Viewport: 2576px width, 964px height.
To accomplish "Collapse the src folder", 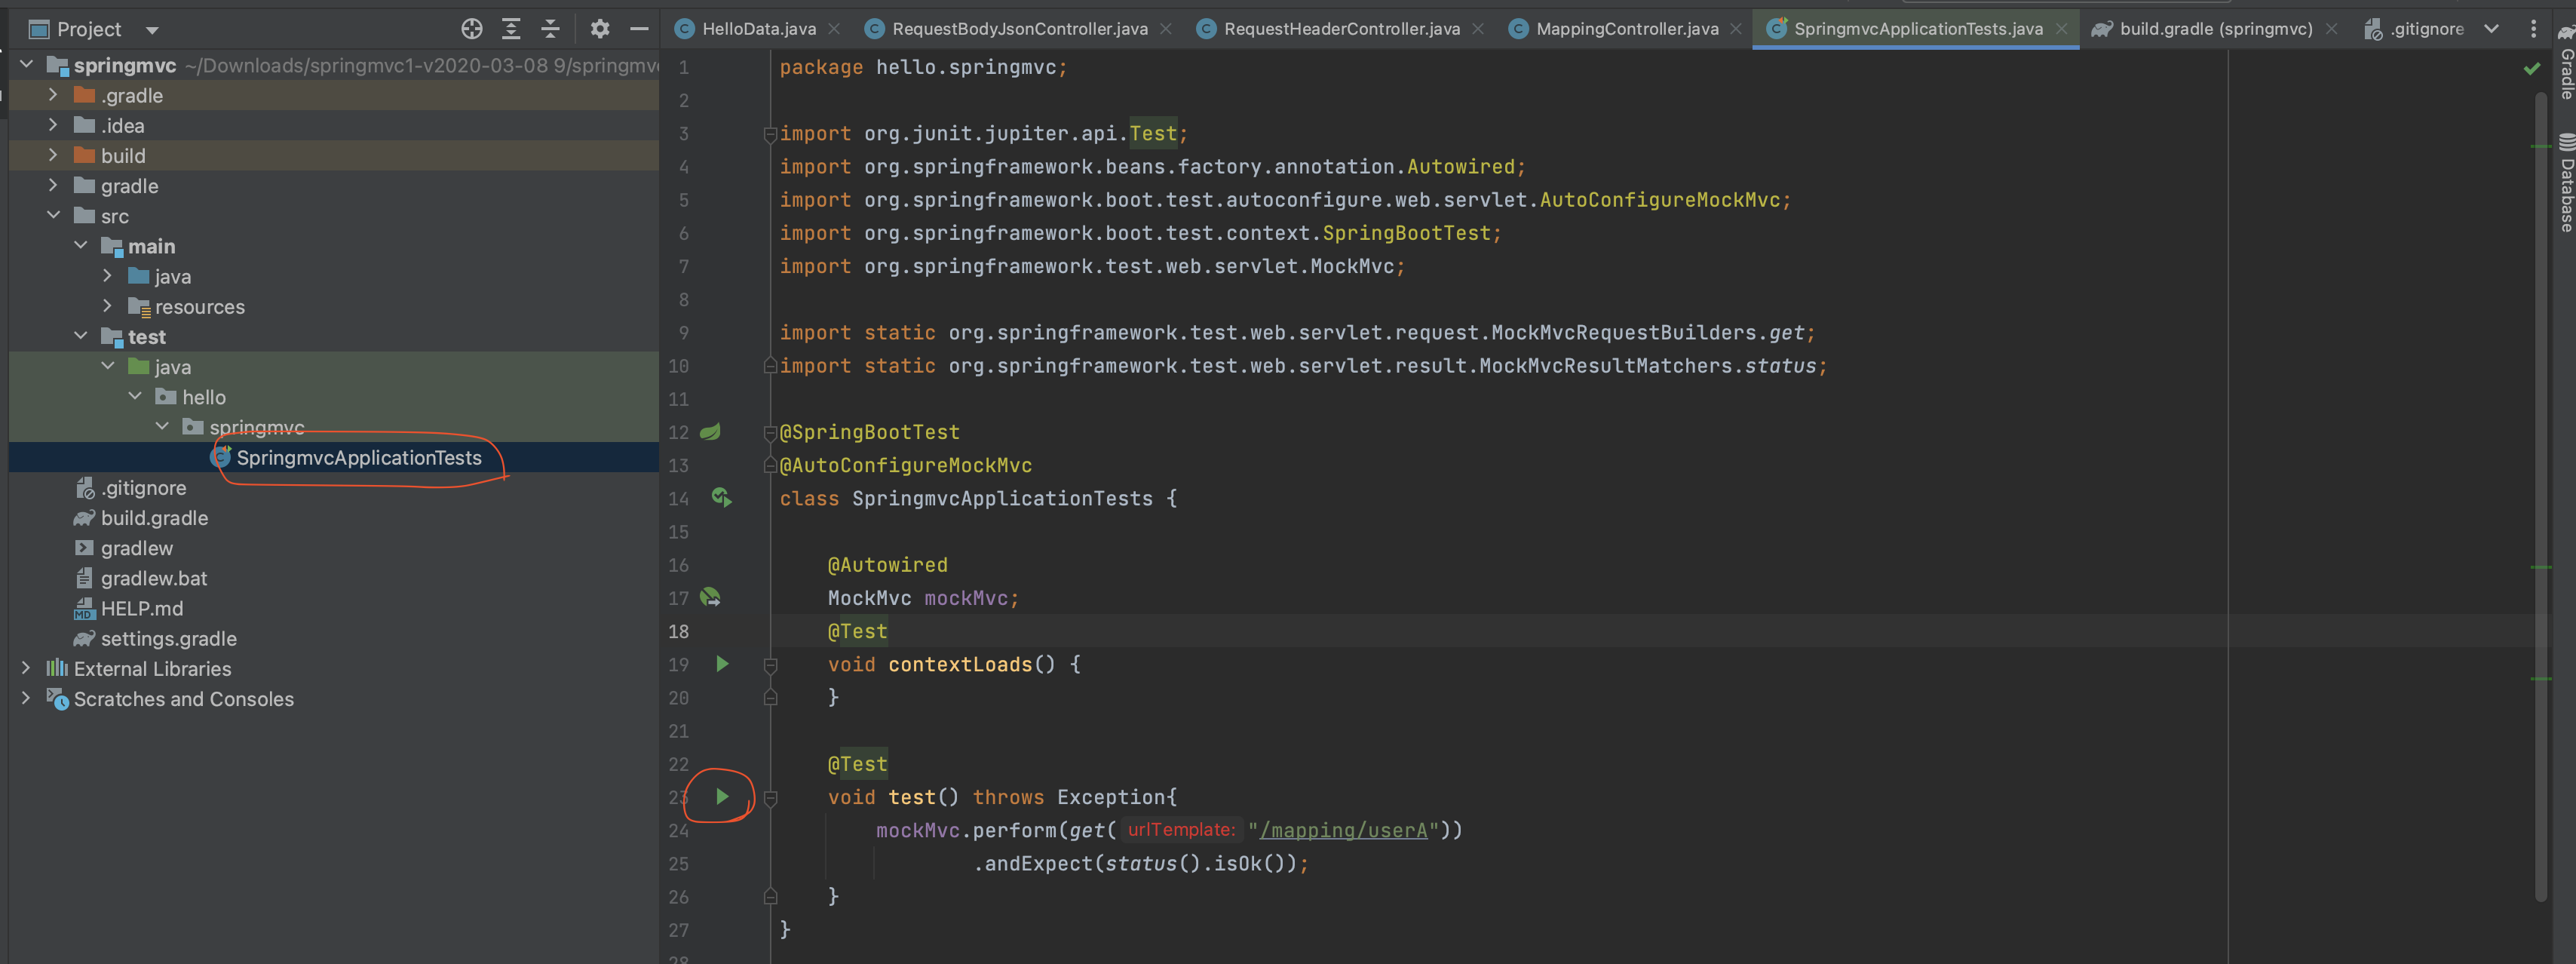I will click(54, 215).
